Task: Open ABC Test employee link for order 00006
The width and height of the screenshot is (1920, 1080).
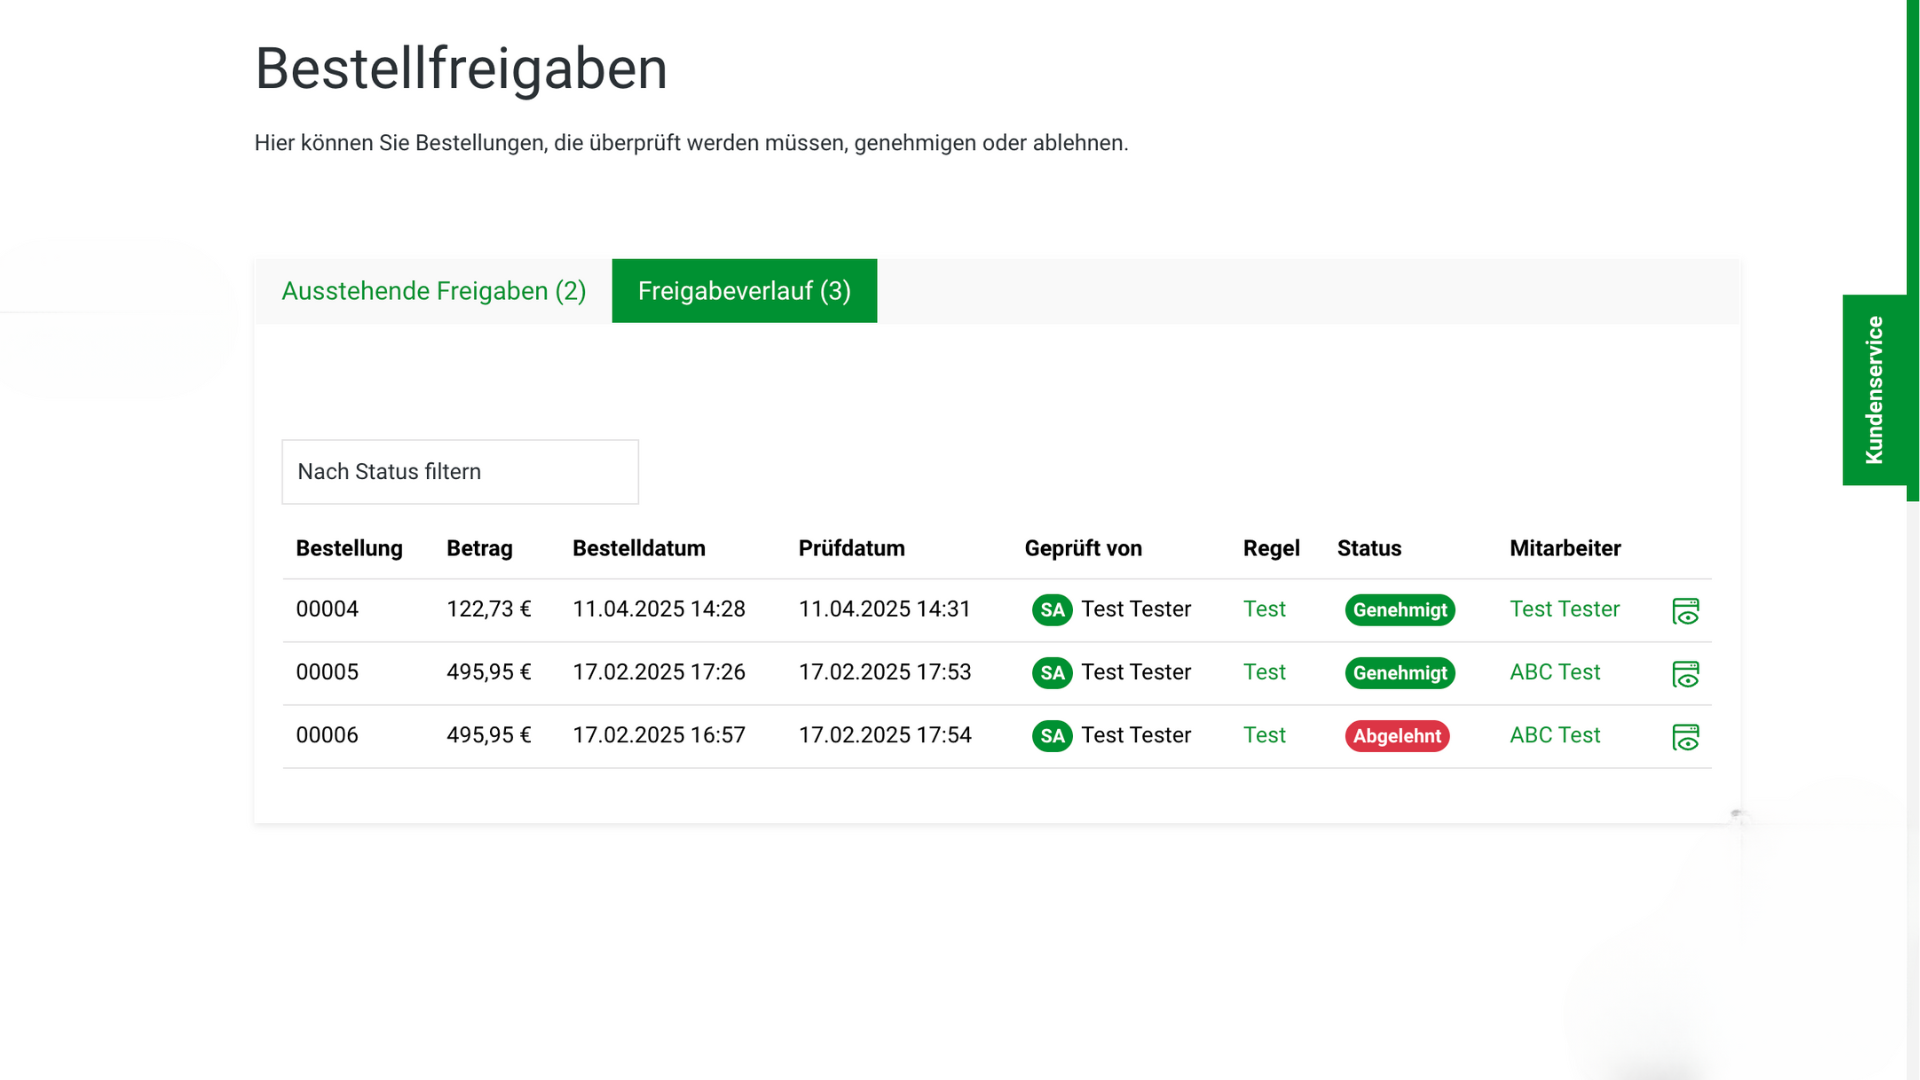Action: (x=1554, y=735)
